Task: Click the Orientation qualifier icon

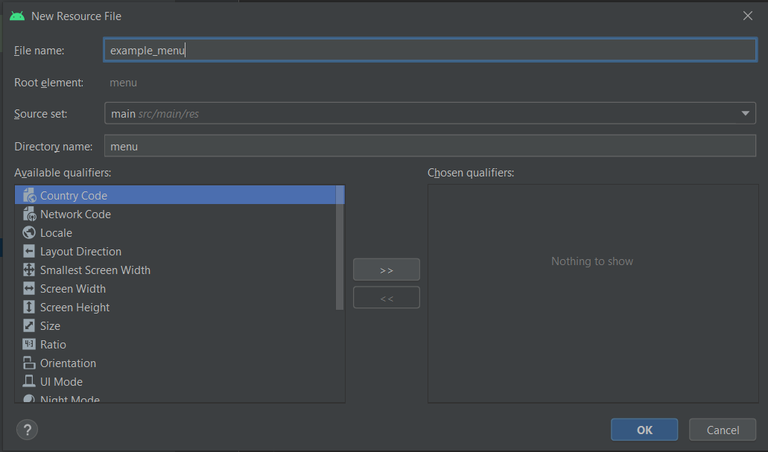Action: (29, 363)
